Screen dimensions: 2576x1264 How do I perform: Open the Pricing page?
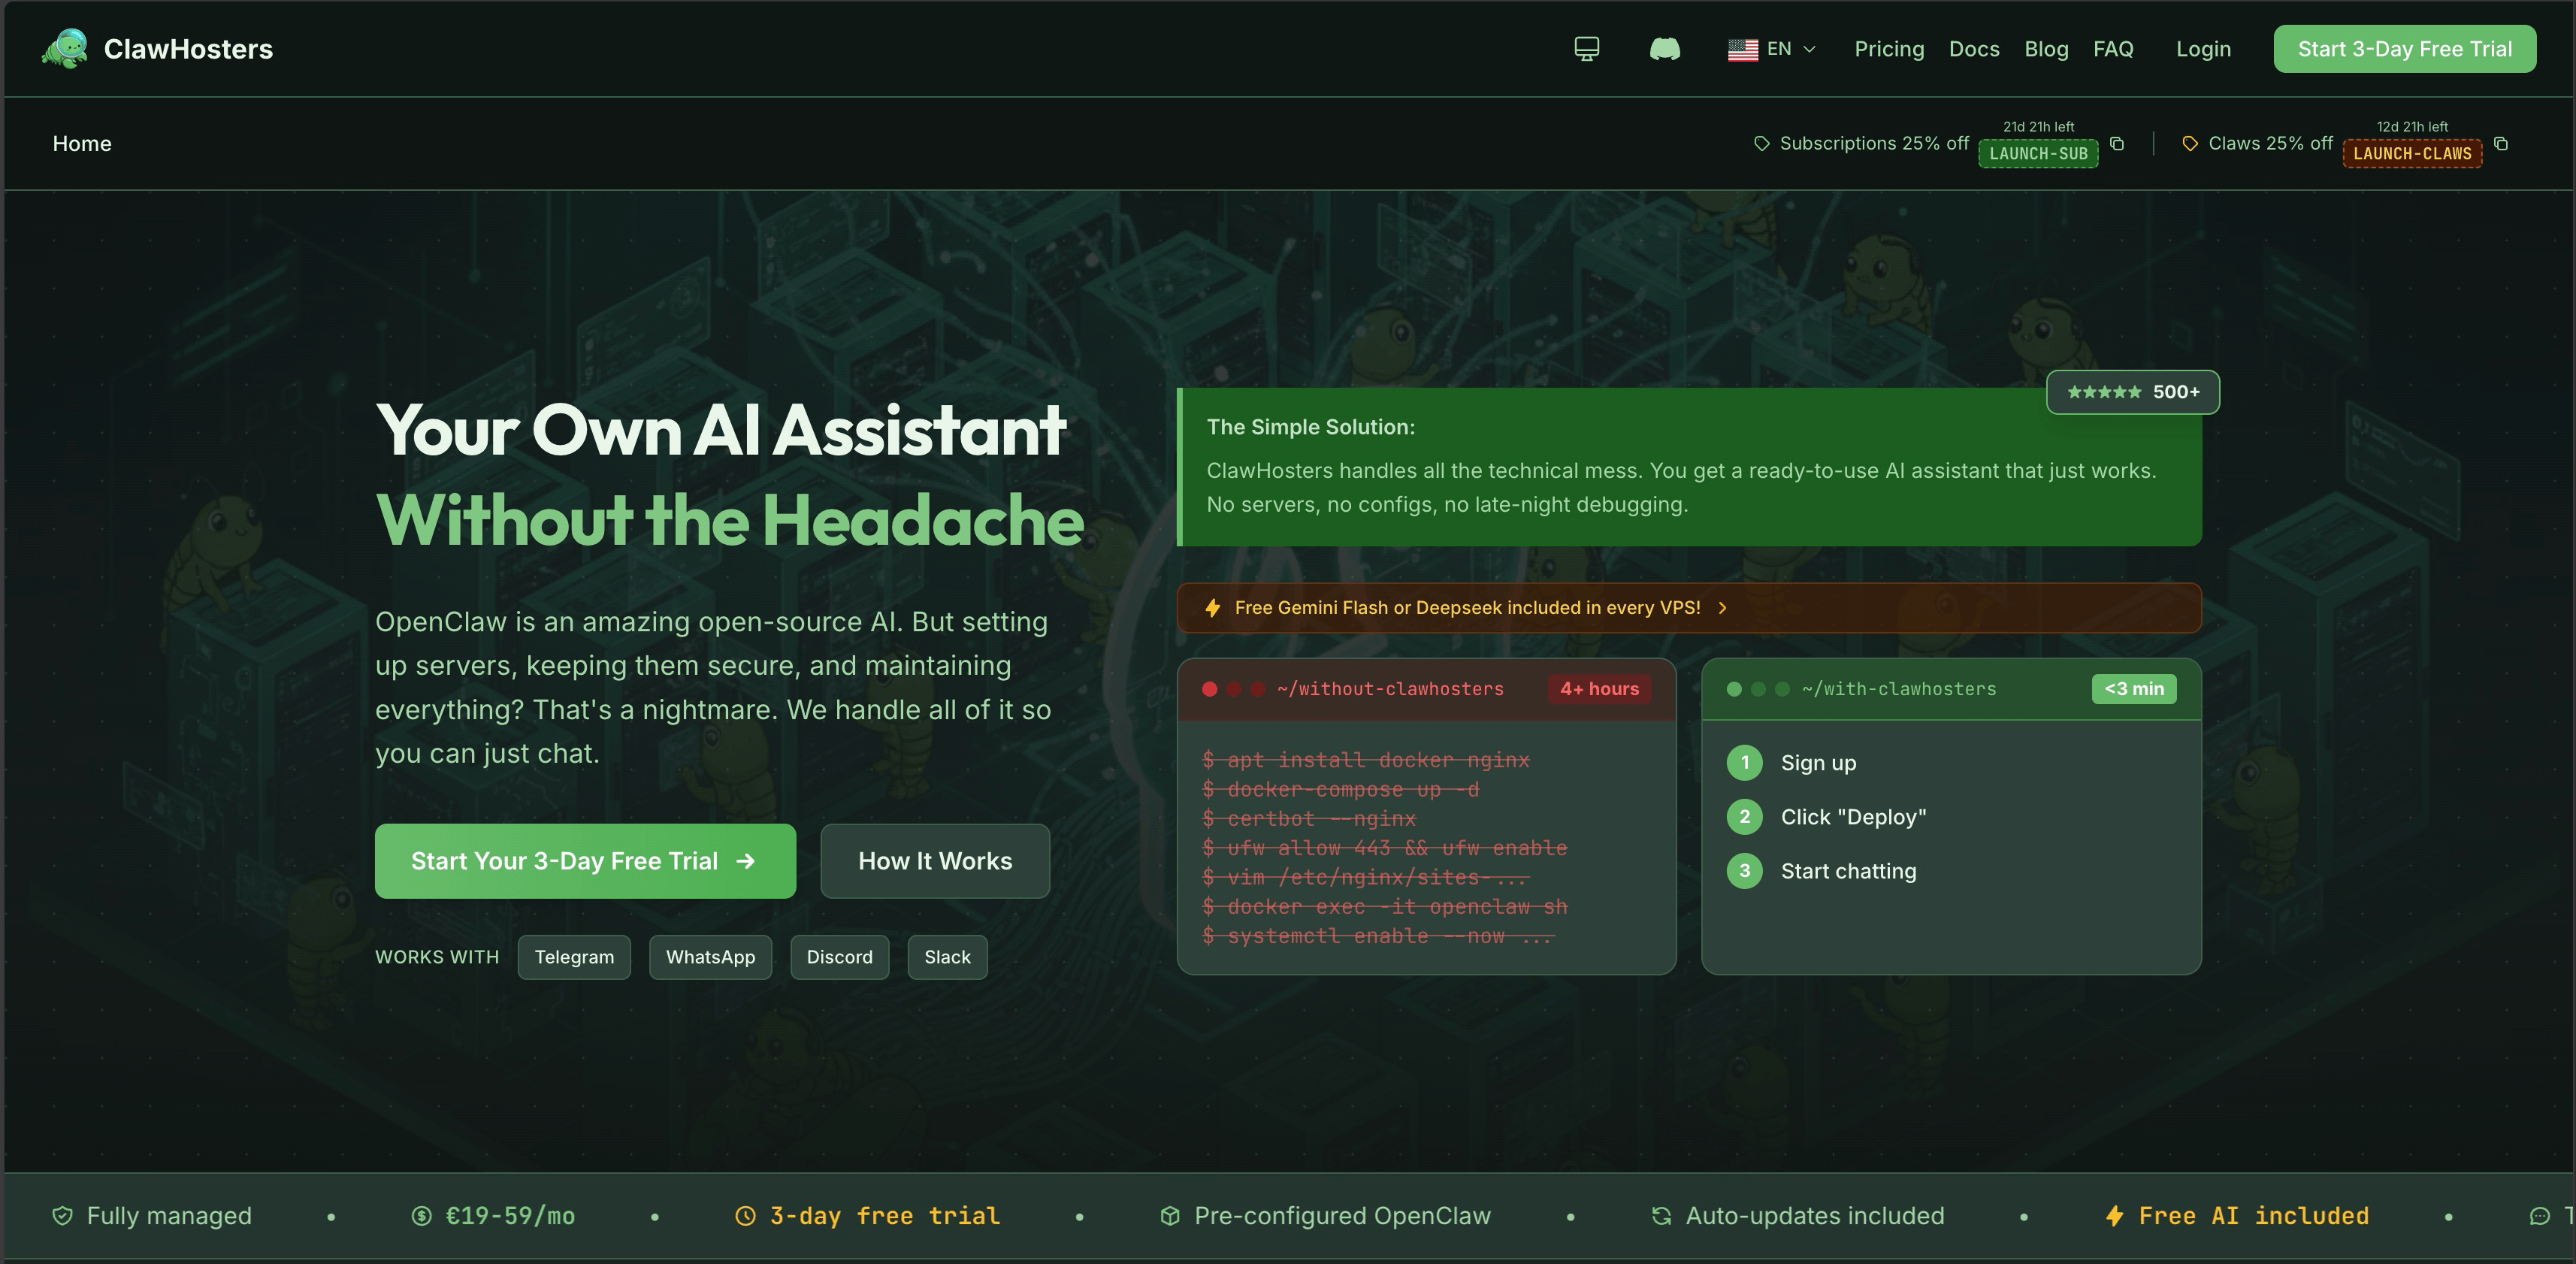1889,48
